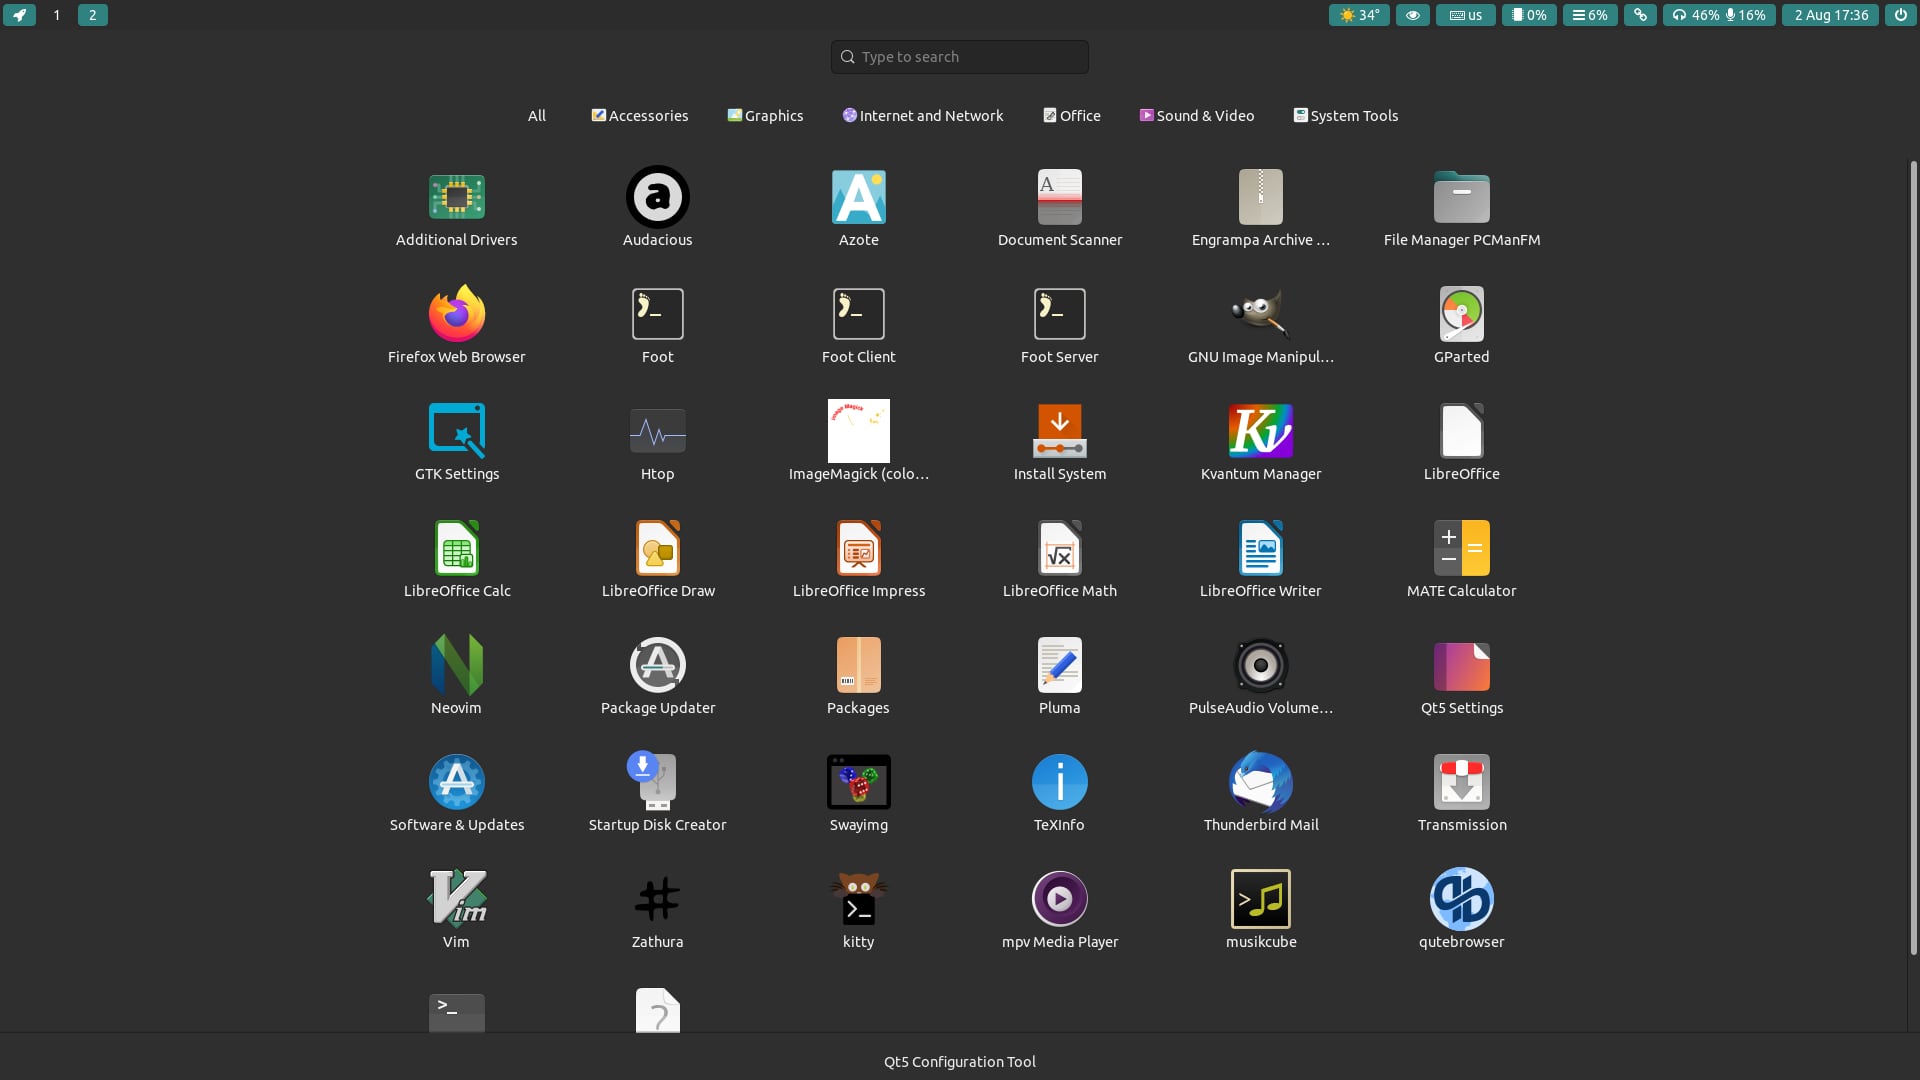Open PulseAudio Volume Control

pos(1261,676)
